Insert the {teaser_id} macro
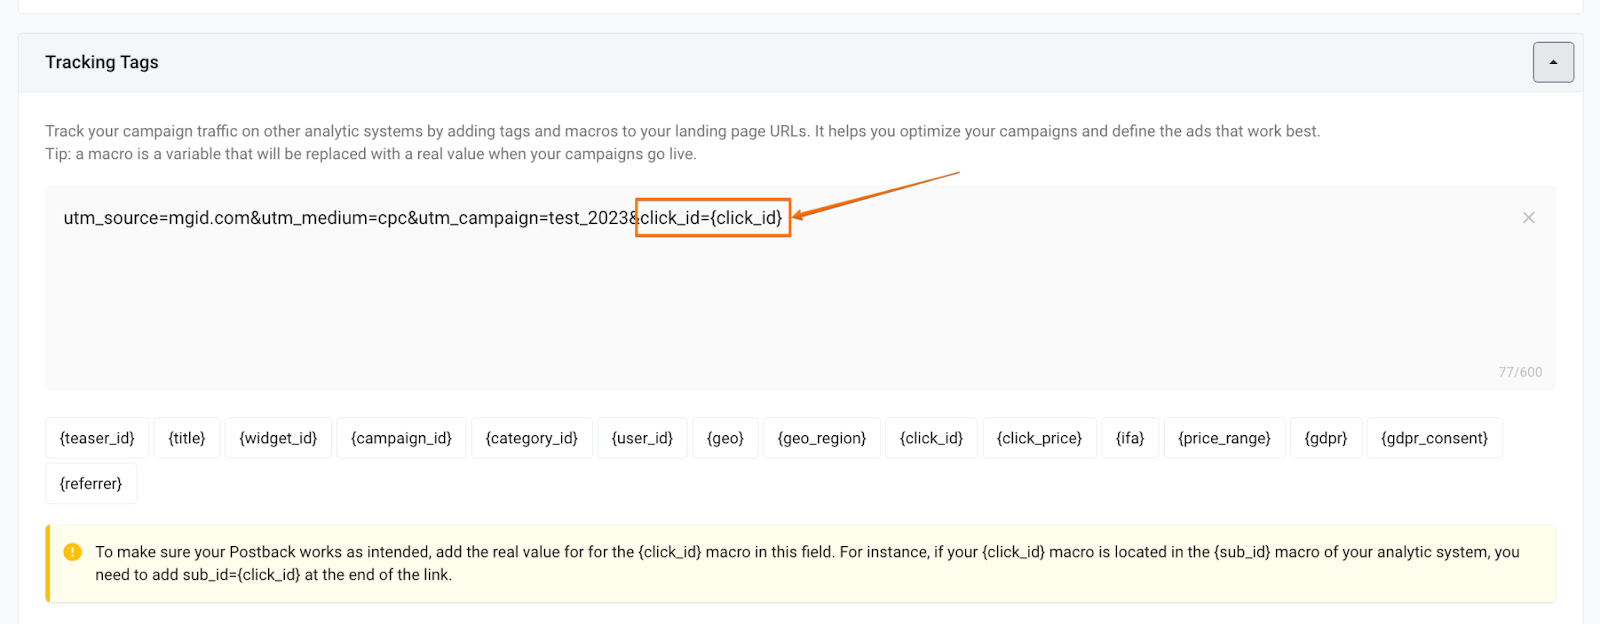The image size is (1600, 624). pyautogui.click(x=97, y=438)
